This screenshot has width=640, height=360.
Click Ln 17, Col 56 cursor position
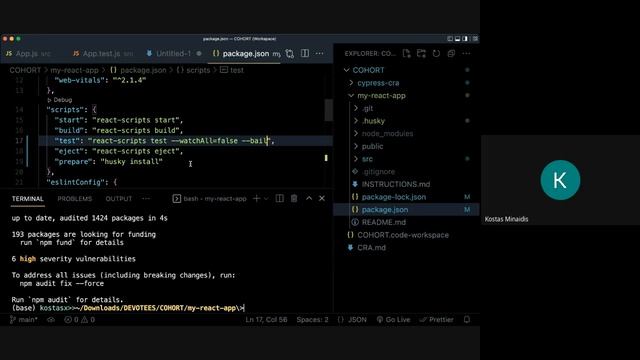coord(266,320)
